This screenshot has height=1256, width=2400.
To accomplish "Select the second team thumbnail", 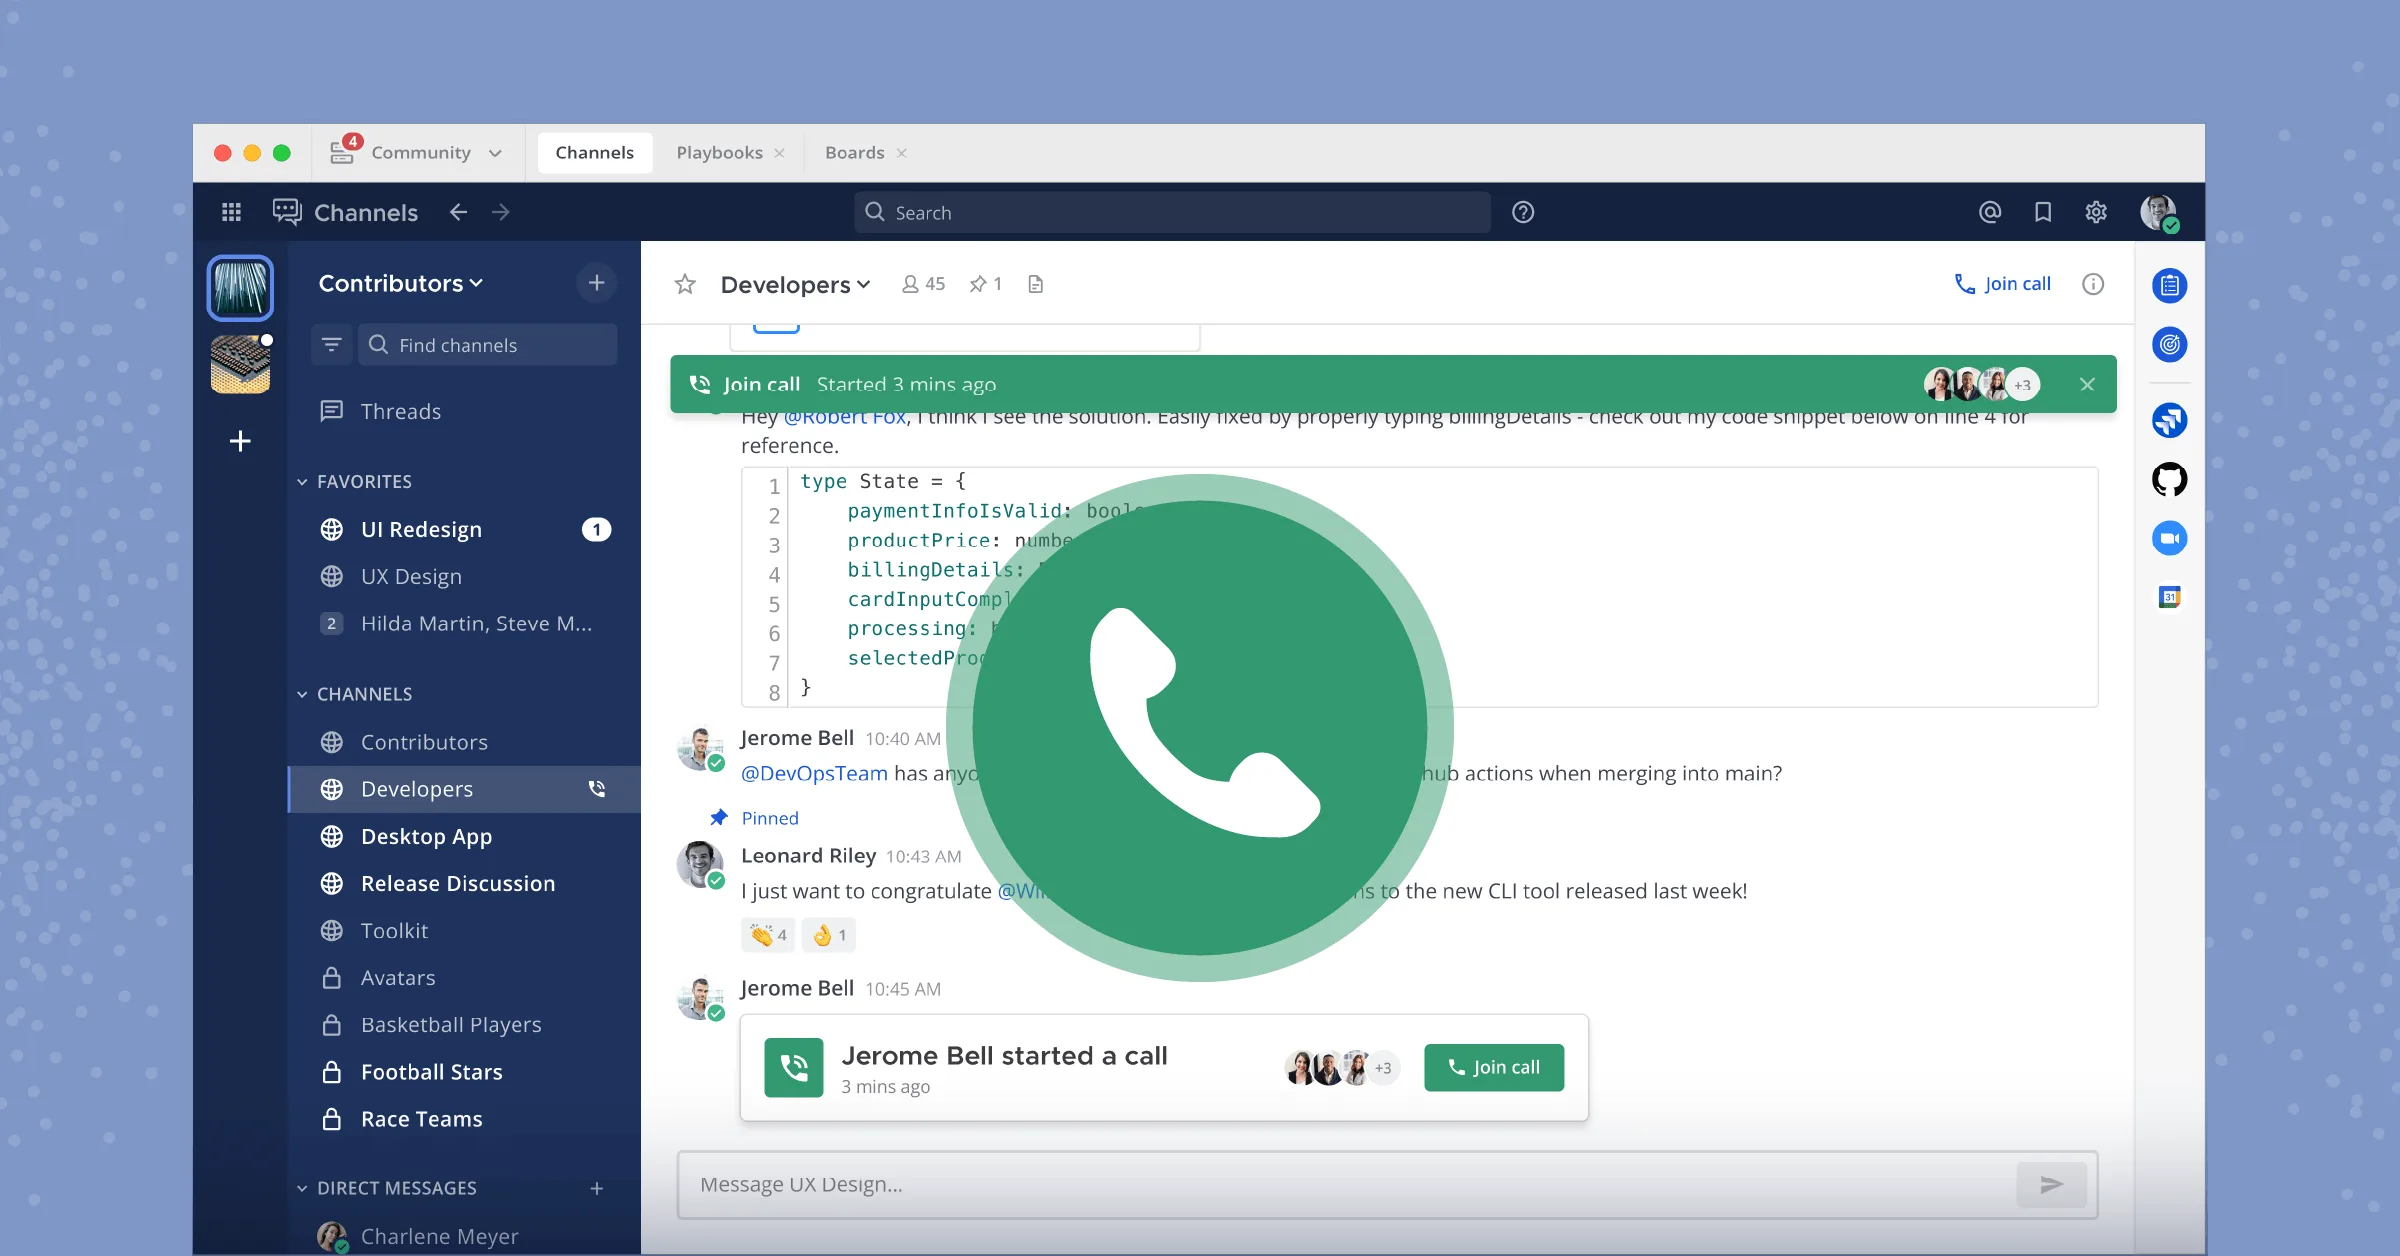I will click(x=240, y=364).
